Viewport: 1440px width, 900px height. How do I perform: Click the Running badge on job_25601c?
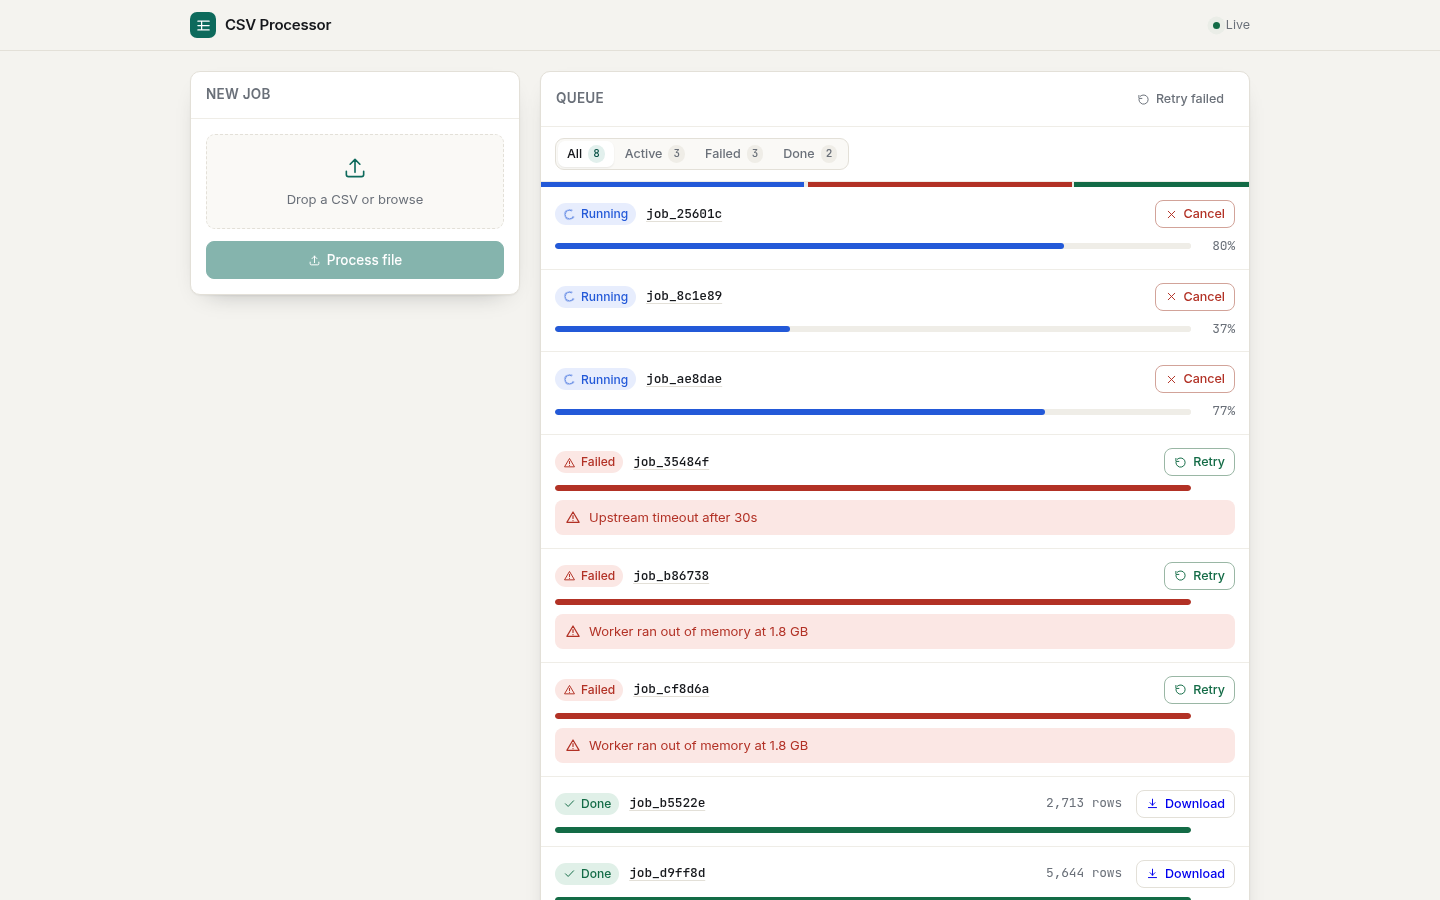pyautogui.click(x=595, y=214)
